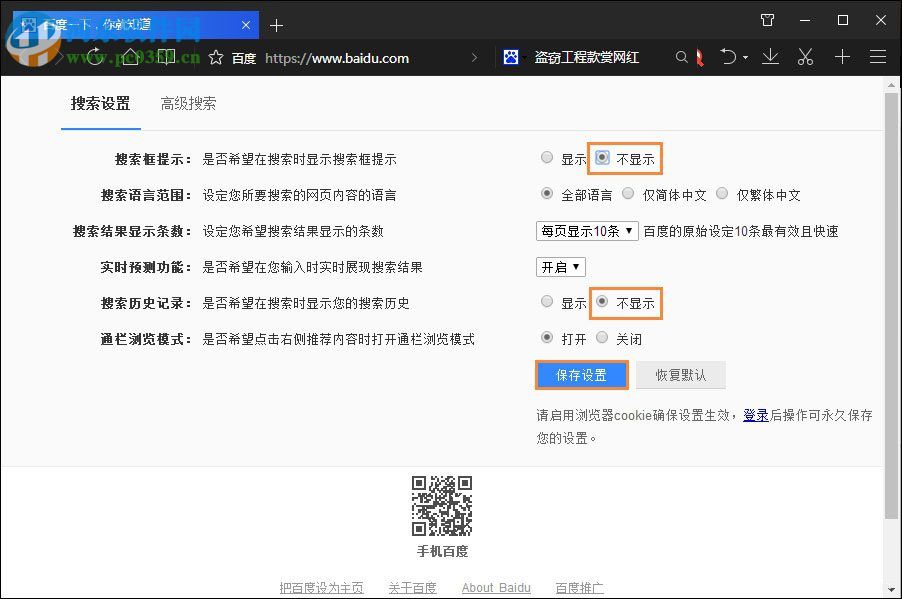
Task: Click the 保存设置 button
Action: coord(582,373)
